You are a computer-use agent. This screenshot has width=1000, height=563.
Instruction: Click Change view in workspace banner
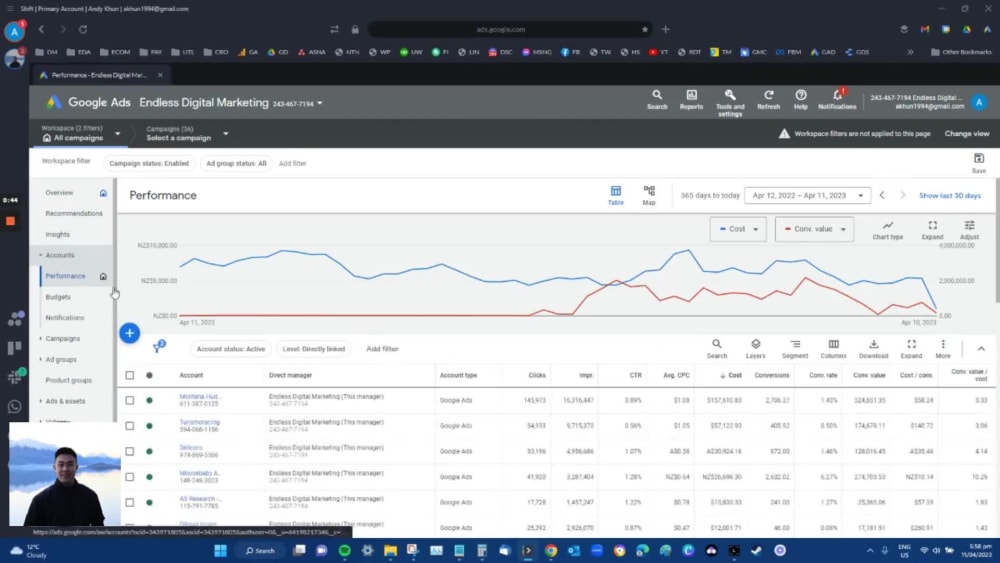pos(967,134)
